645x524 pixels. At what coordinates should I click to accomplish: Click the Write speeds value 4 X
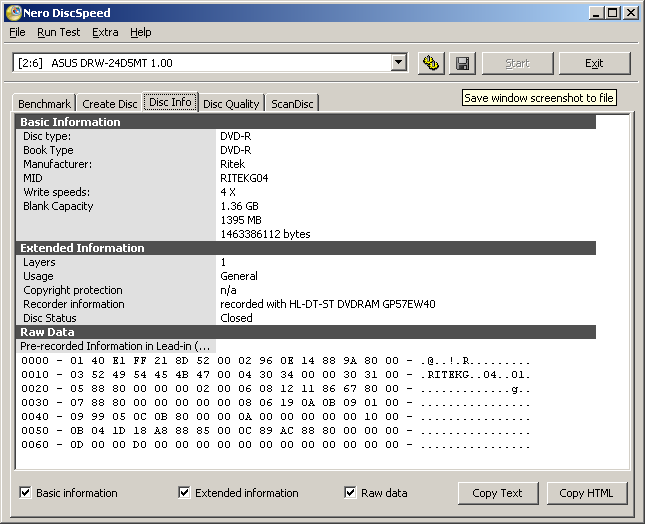tap(228, 192)
